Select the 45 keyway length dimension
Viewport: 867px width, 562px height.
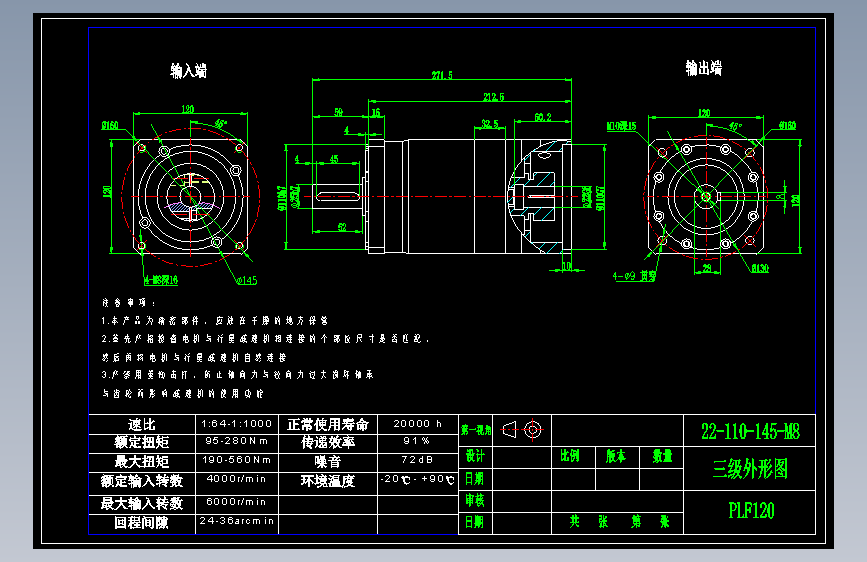click(x=334, y=159)
